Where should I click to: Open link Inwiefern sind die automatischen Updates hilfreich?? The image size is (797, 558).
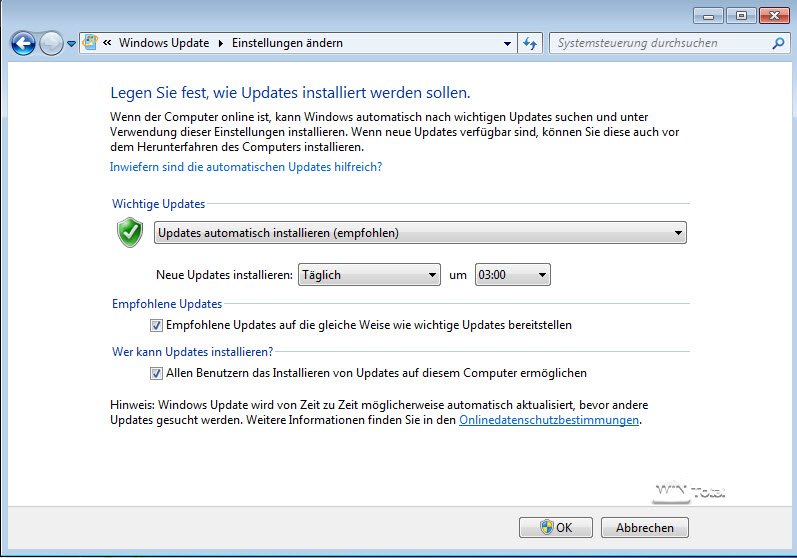246,167
